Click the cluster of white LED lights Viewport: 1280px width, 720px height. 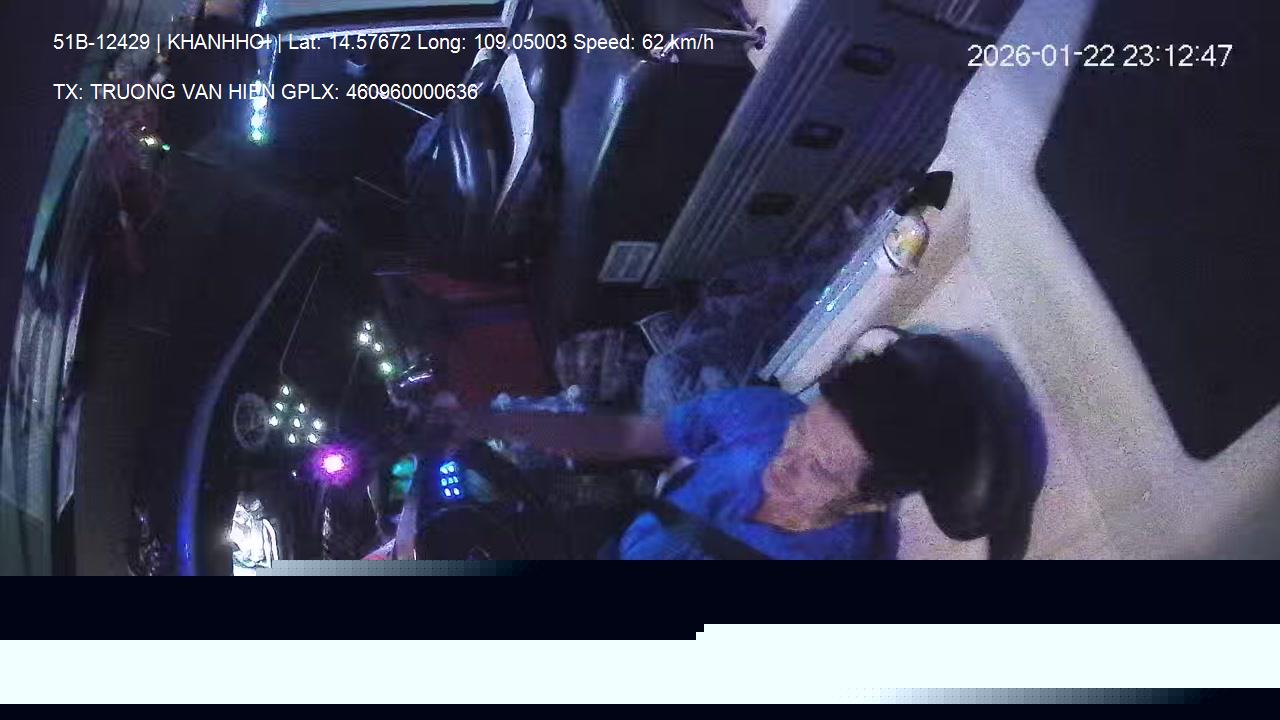pyautogui.click(x=295, y=420)
